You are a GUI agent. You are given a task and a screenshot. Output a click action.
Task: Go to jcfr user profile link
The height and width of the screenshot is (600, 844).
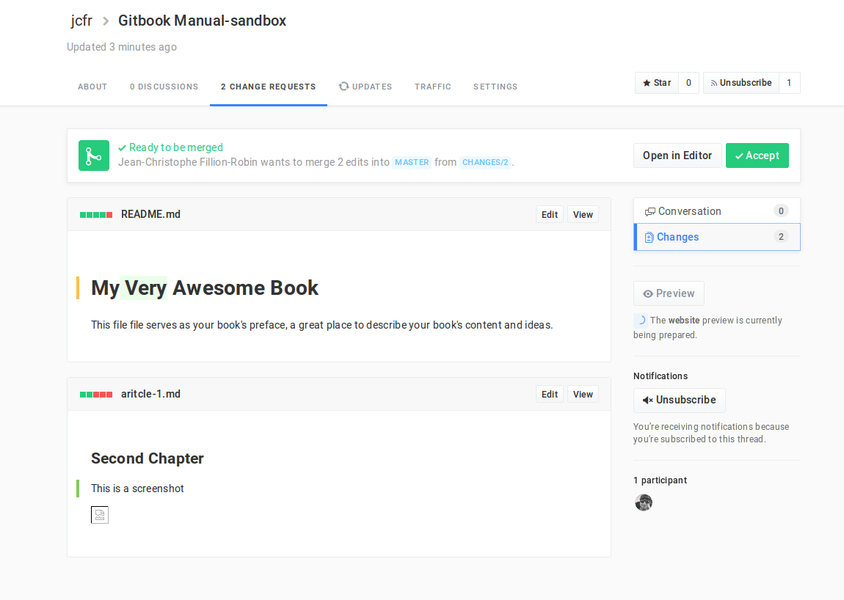click(81, 21)
